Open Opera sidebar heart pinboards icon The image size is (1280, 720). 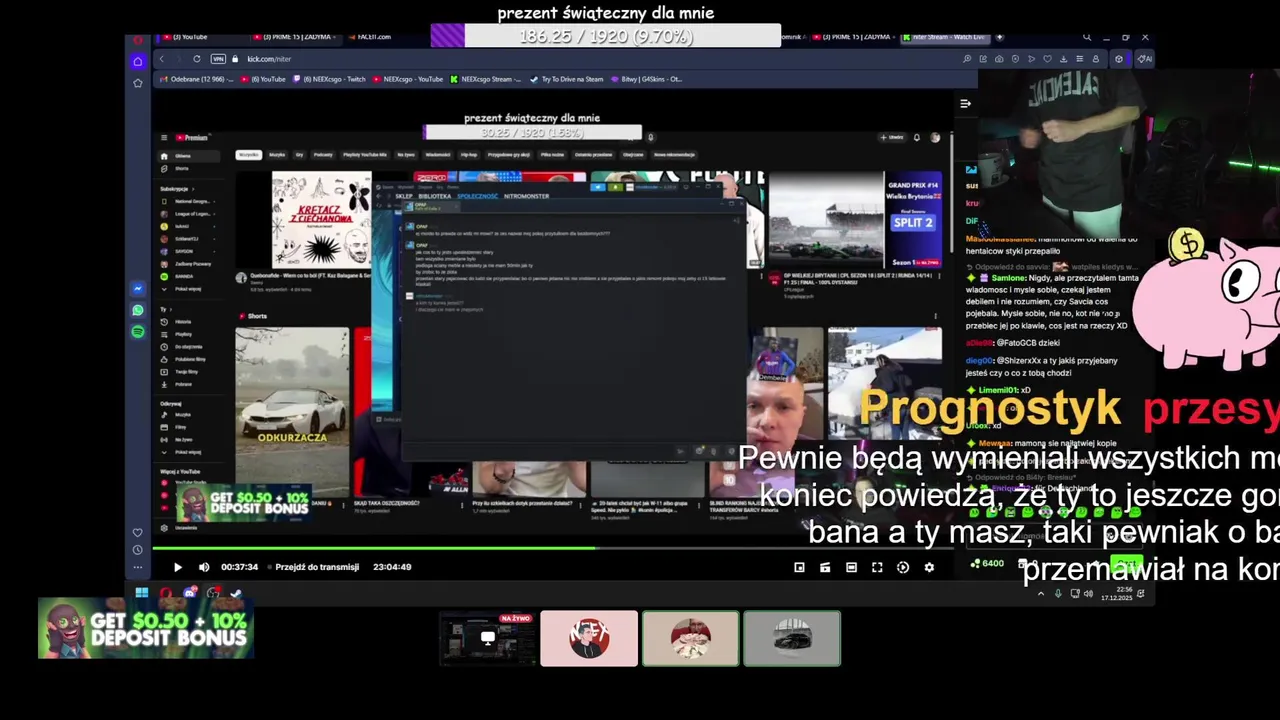(x=138, y=532)
